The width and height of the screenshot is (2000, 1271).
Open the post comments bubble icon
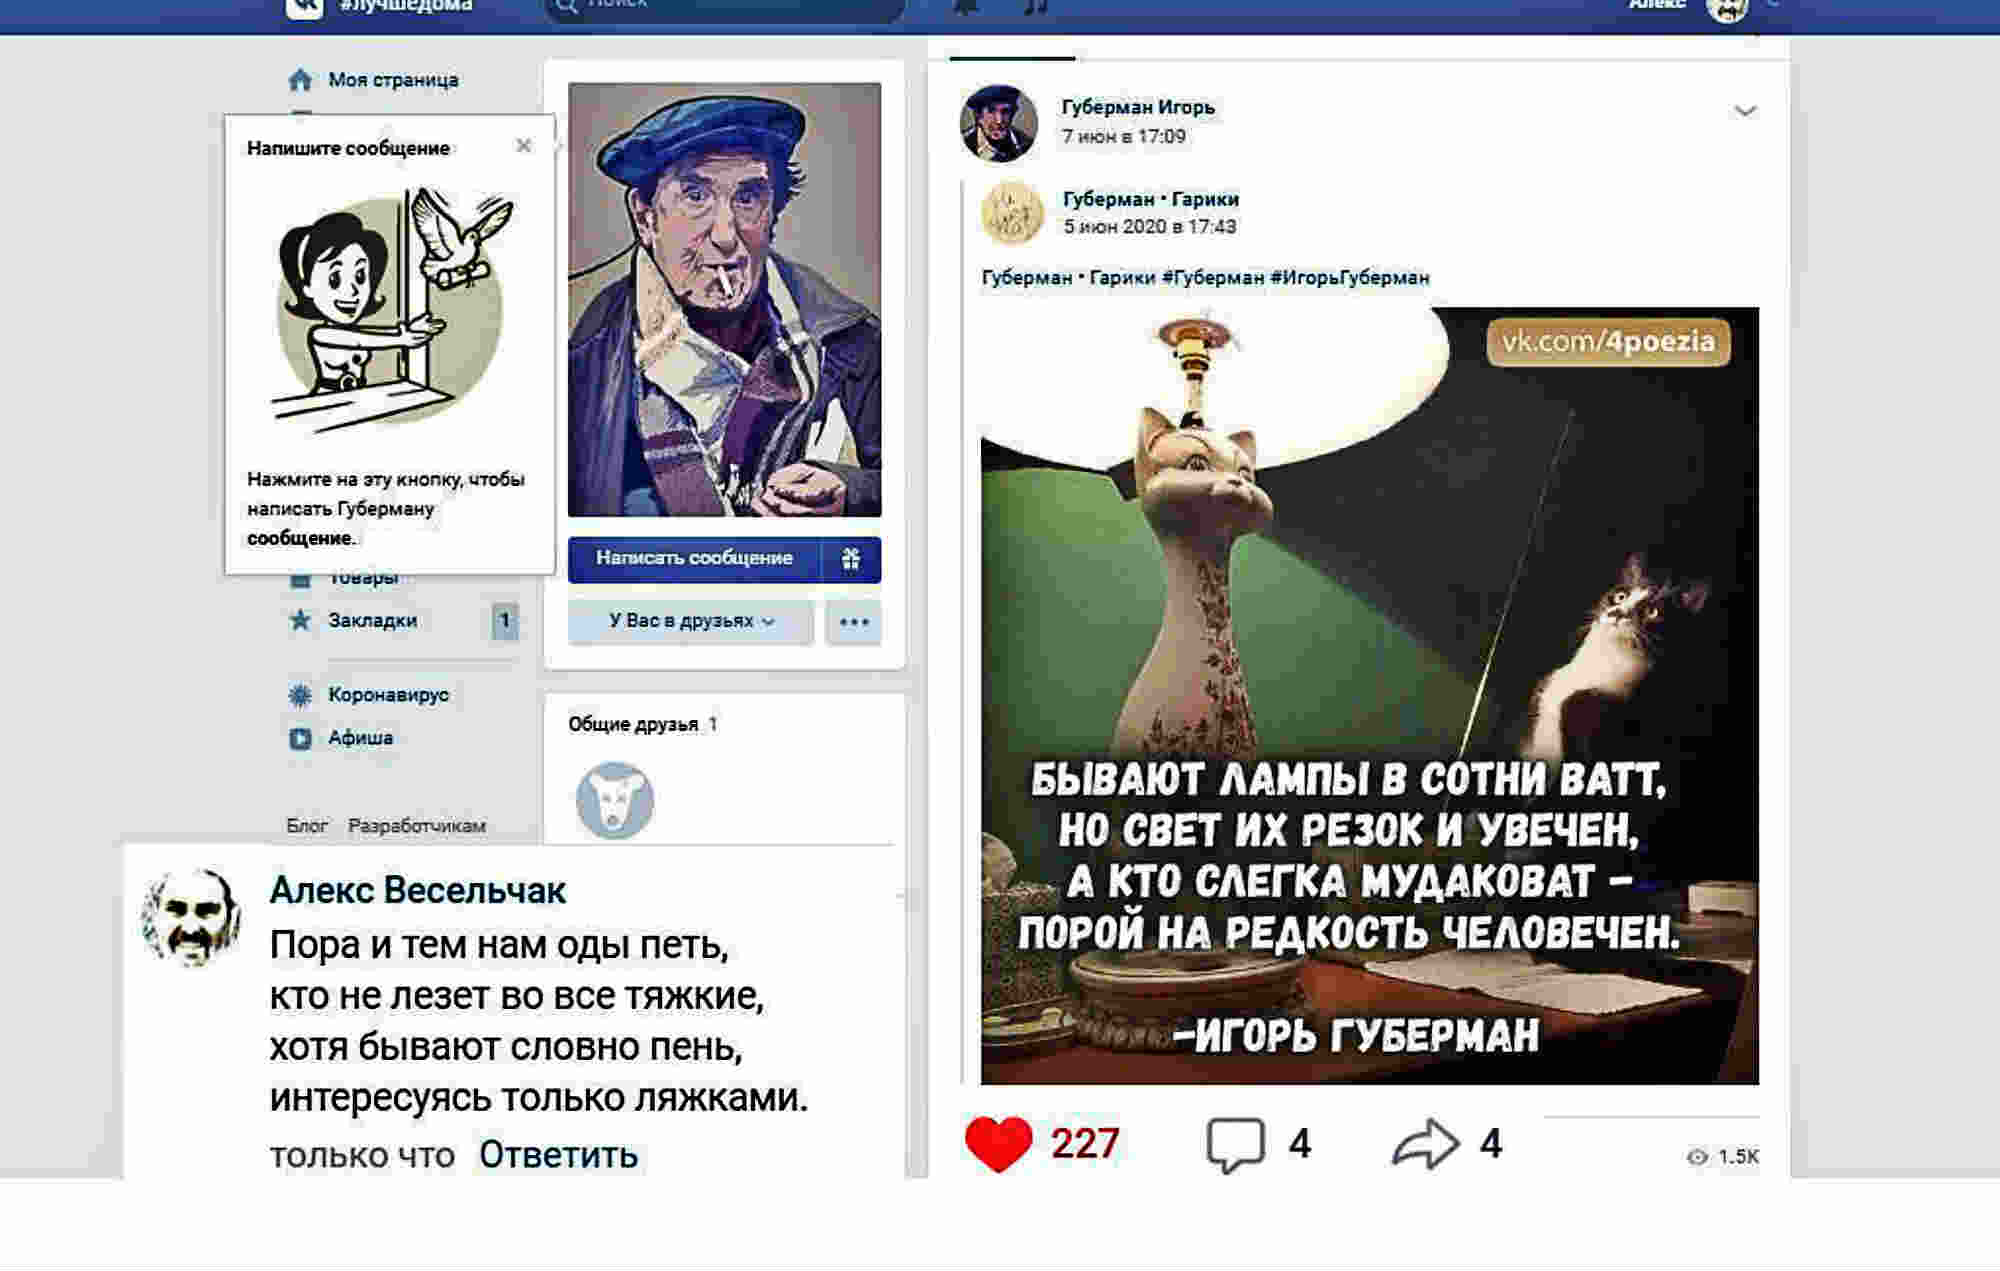point(1236,1145)
